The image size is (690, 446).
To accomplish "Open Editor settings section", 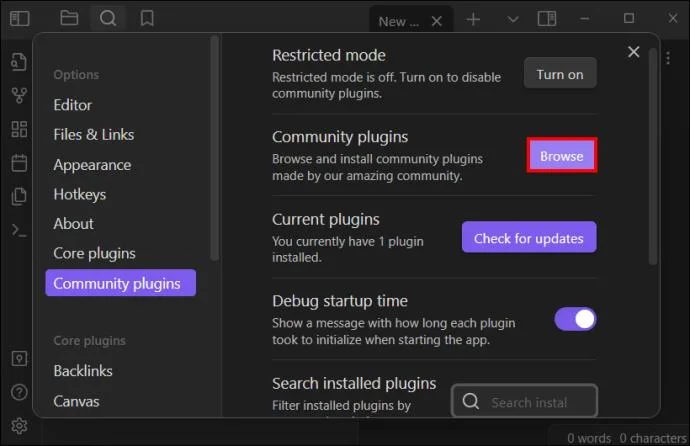I will point(73,105).
